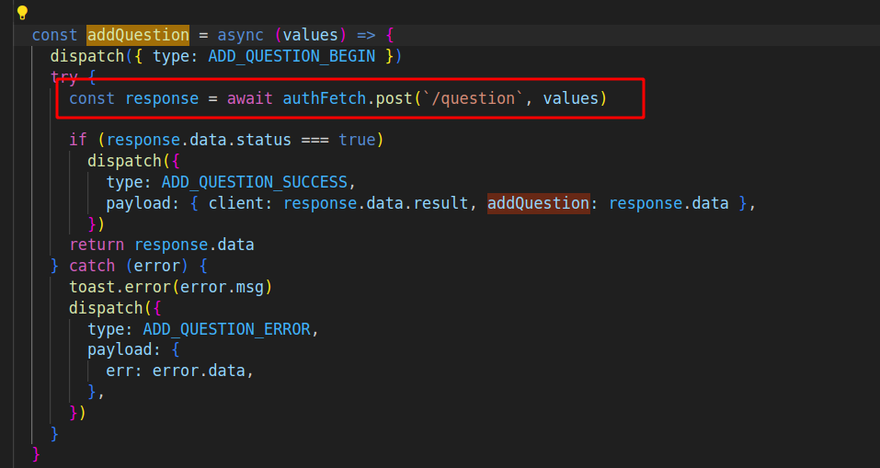Viewport: 880px width, 468px height.
Task: Click the highlighted addQuestion function name declaration
Action: [x=123, y=35]
